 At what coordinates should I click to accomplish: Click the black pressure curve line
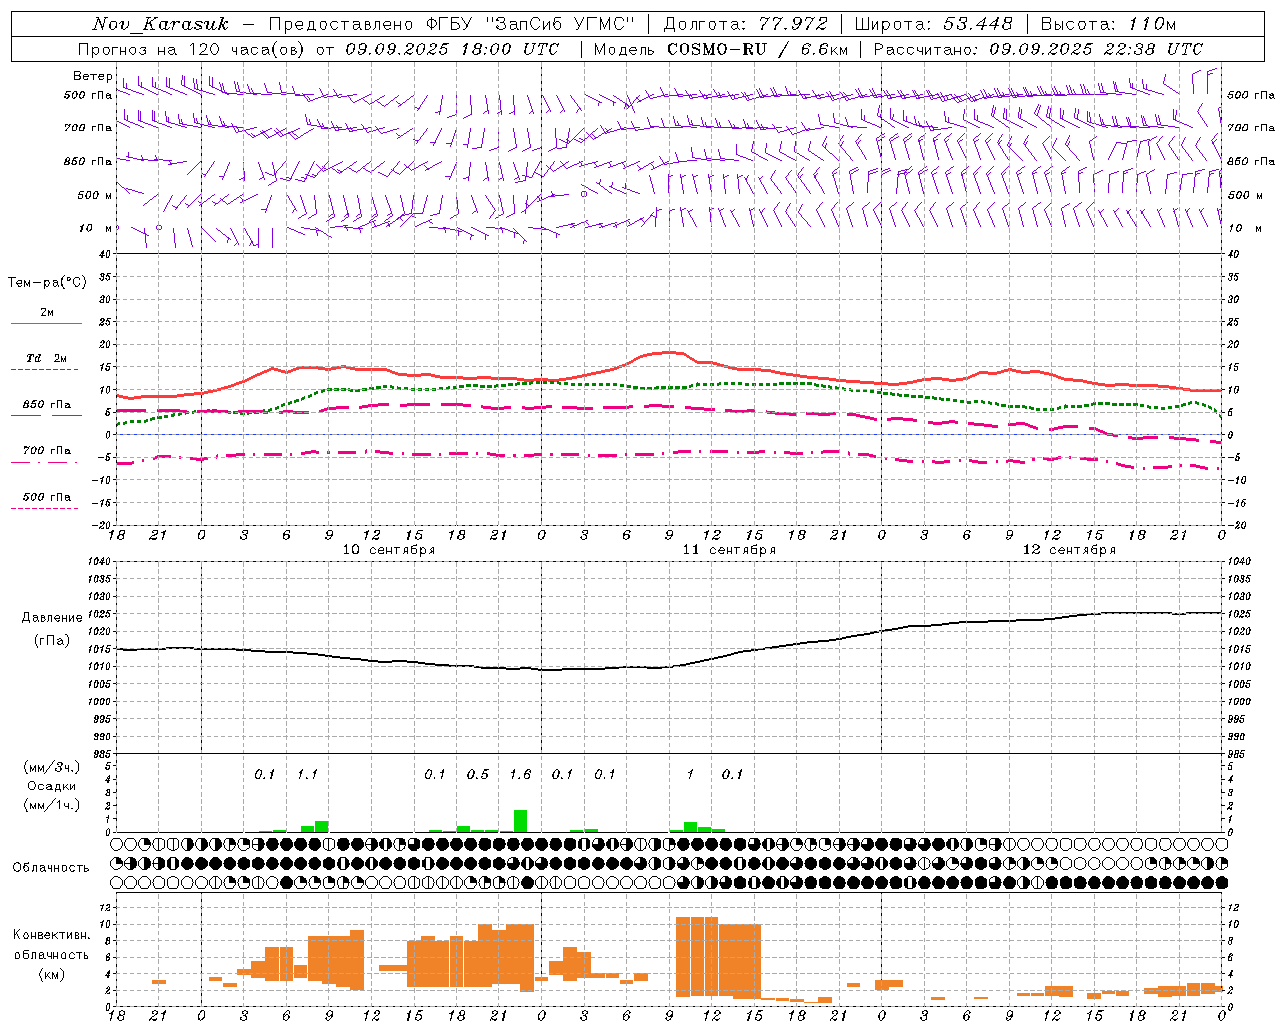coord(669,667)
